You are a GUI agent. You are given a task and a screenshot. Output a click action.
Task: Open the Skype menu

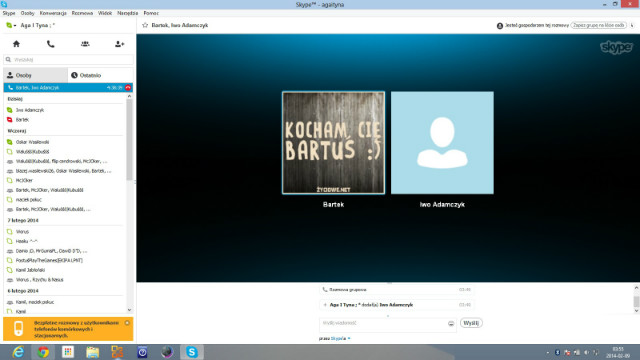pos(9,13)
